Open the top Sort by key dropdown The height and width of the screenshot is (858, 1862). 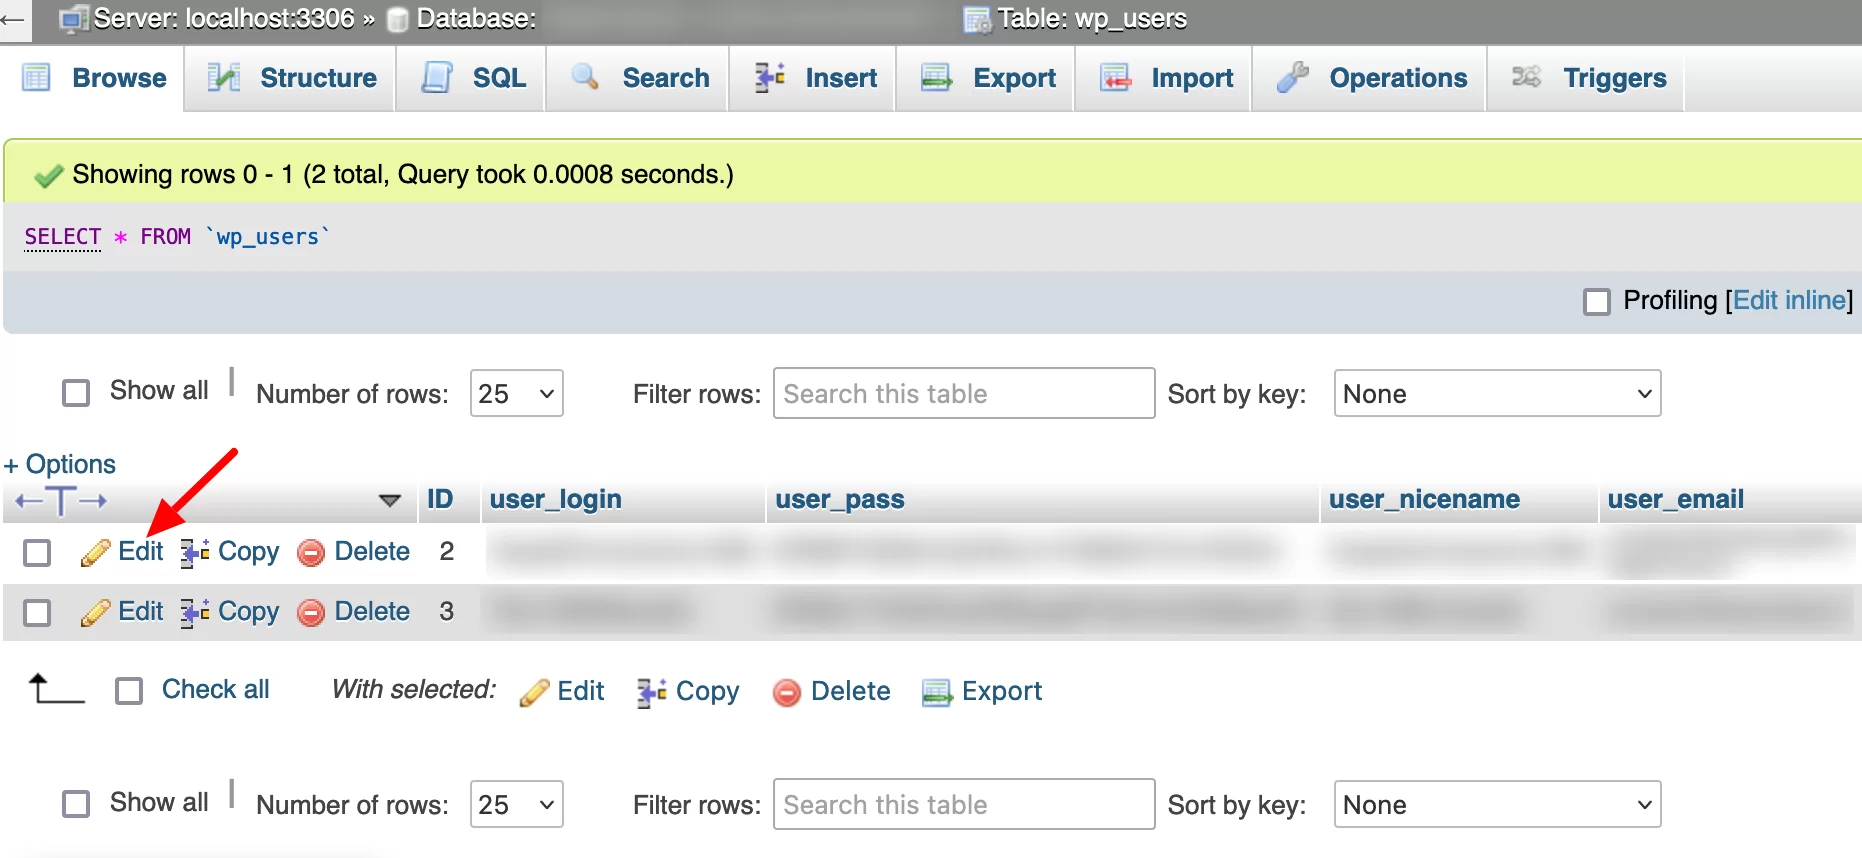point(1497,393)
